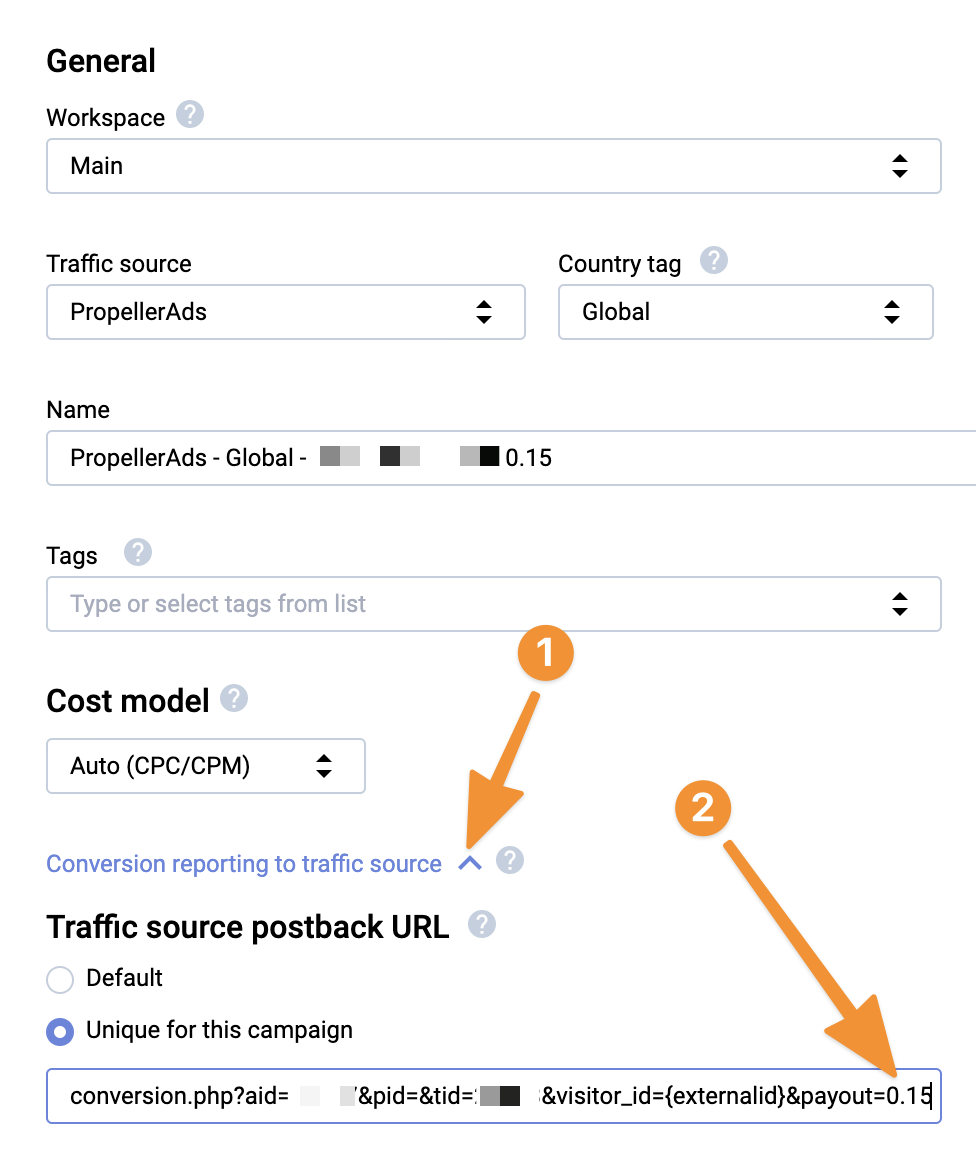Collapse section using the blue chevron arrow
Image resolution: width=976 pixels, height=1166 pixels.
pos(470,863)
